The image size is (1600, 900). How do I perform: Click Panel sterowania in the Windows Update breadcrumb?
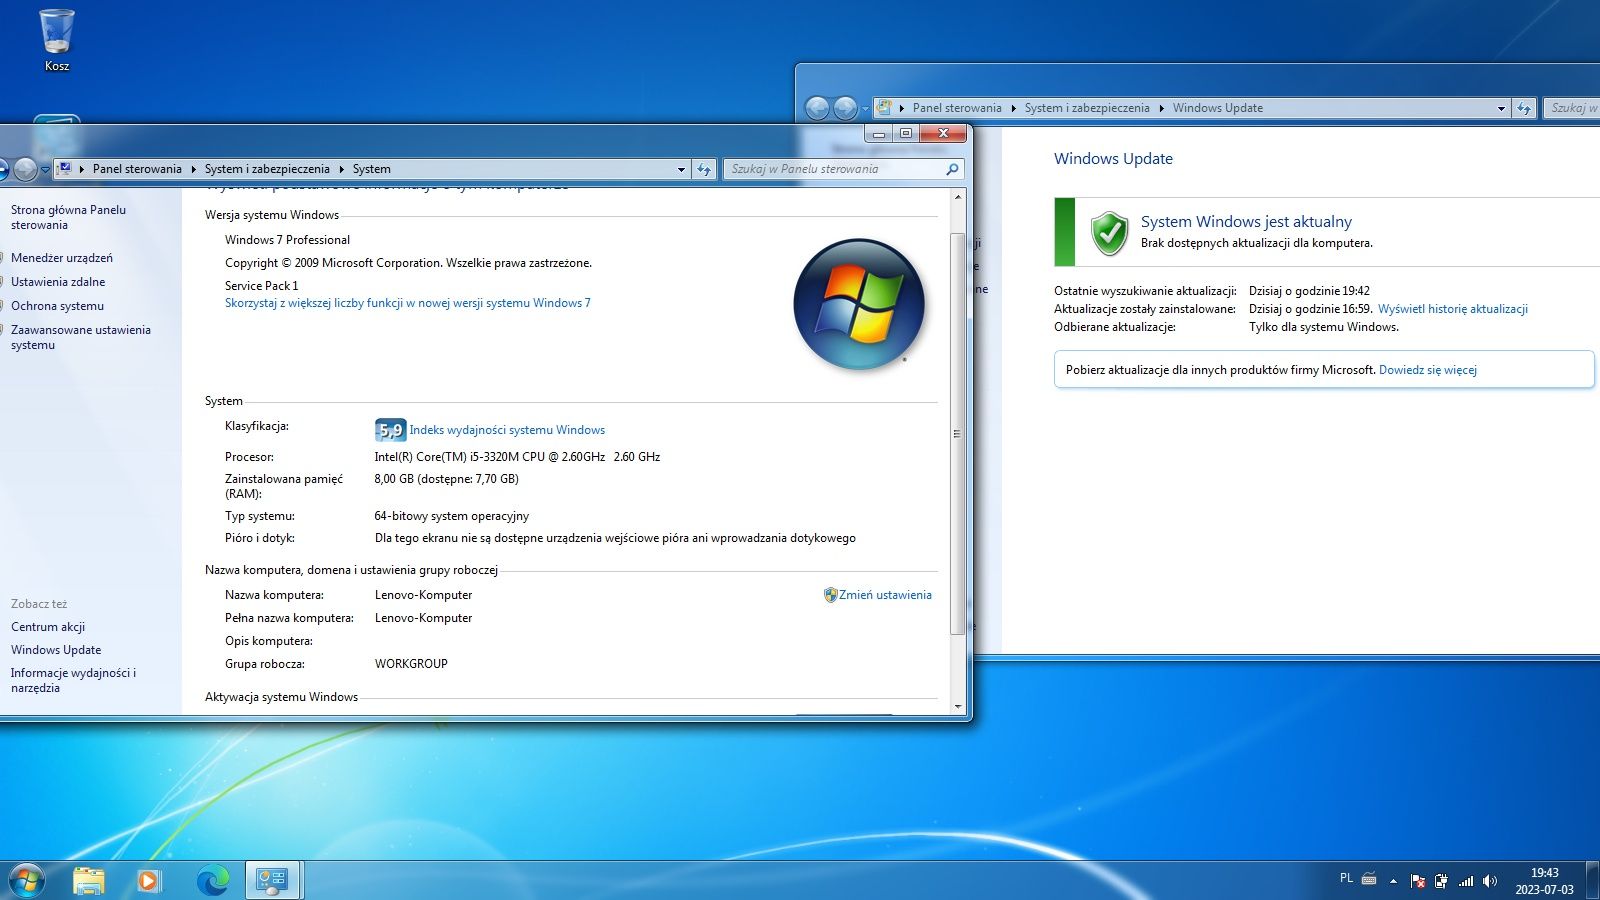(957, 108)
